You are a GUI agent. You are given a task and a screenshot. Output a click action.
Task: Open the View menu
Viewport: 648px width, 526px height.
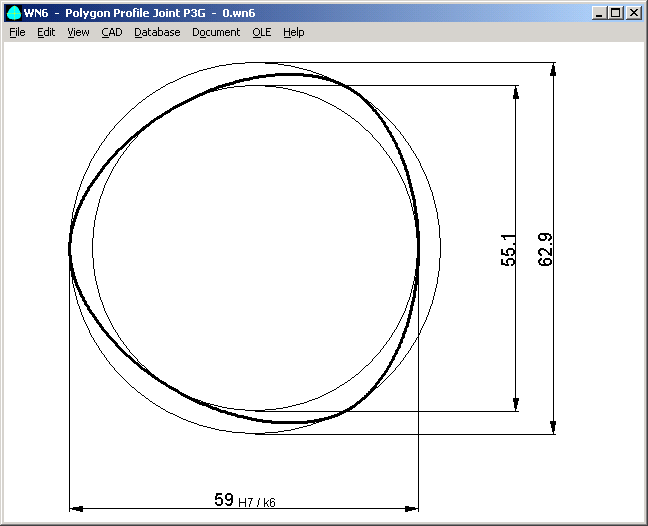(78, 32)
